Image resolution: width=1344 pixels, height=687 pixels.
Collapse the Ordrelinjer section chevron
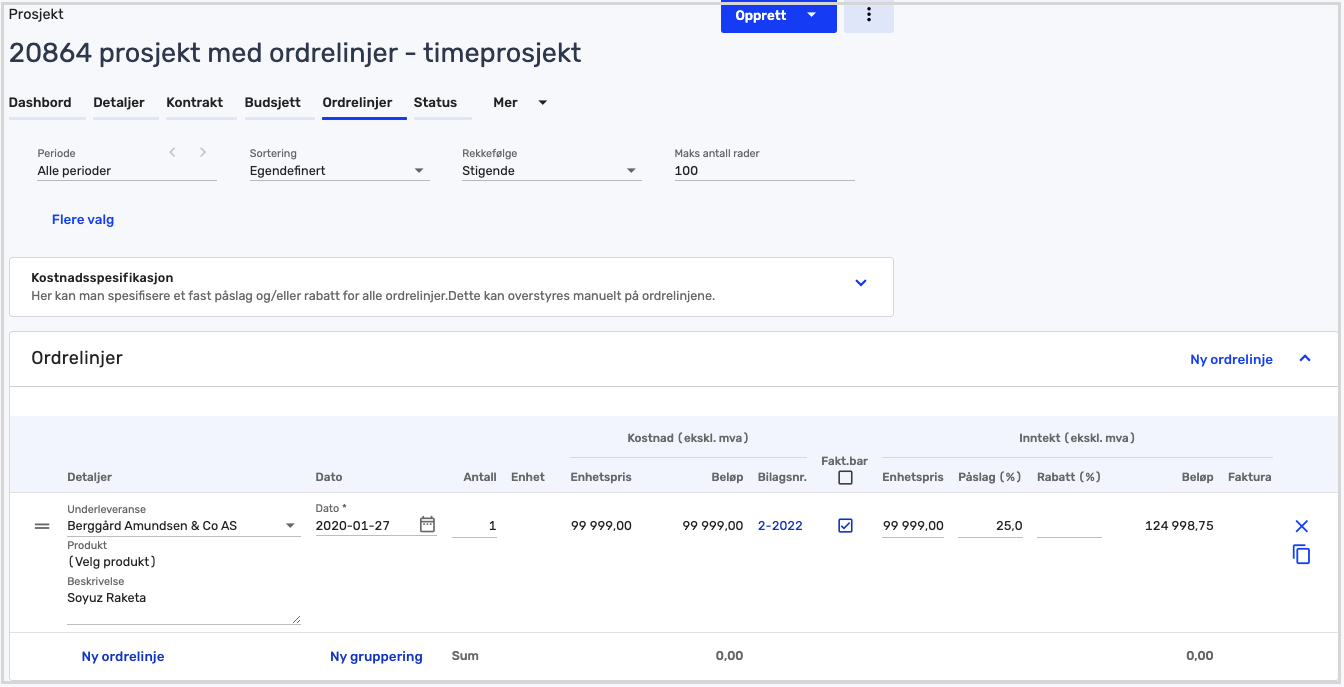(1305, 358)
